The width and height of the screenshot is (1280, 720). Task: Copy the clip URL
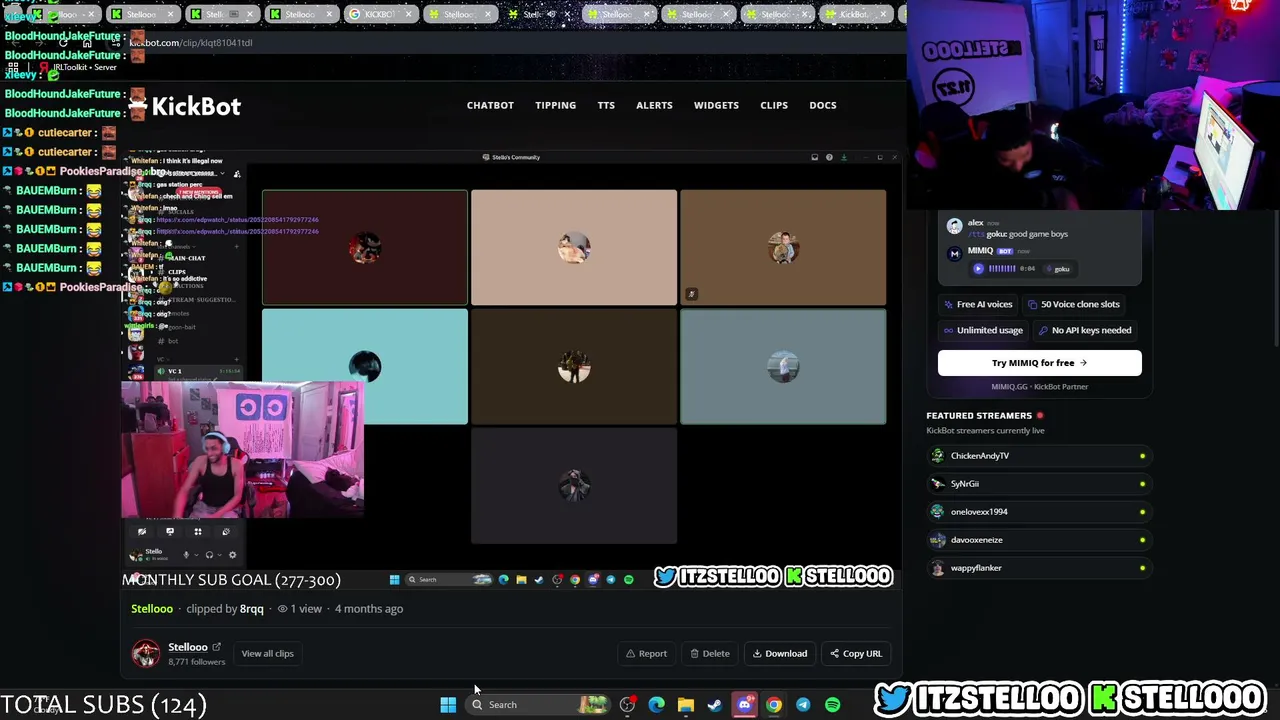pos(856,654)
